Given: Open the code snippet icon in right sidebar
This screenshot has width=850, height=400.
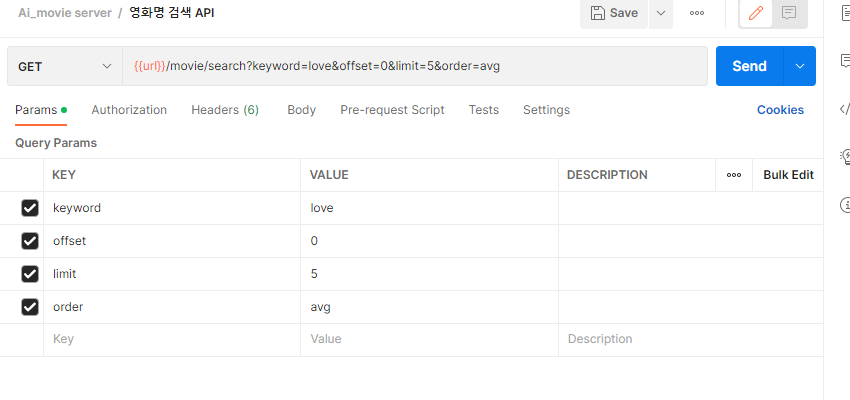Looking at the screenshot, I should point(845,109).
